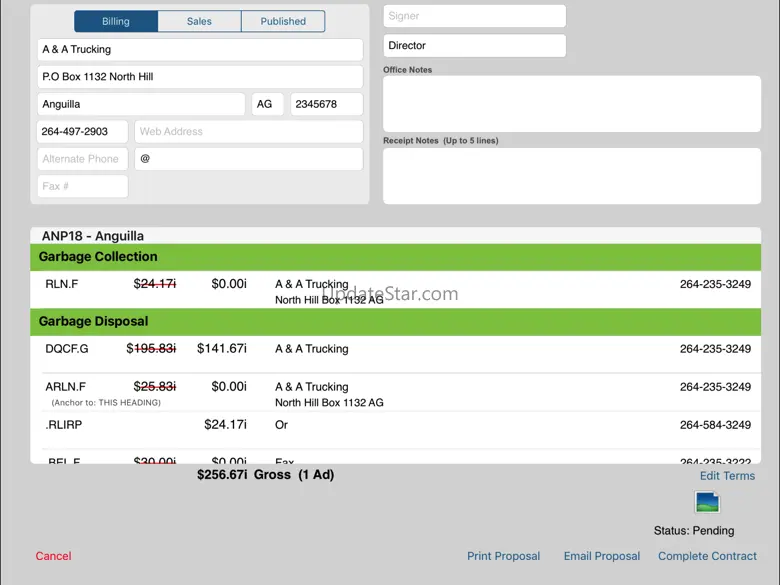Click inside the Office Notes box
Image resolution: width=780 pixels, height=585 pixels.
[572, 104]
